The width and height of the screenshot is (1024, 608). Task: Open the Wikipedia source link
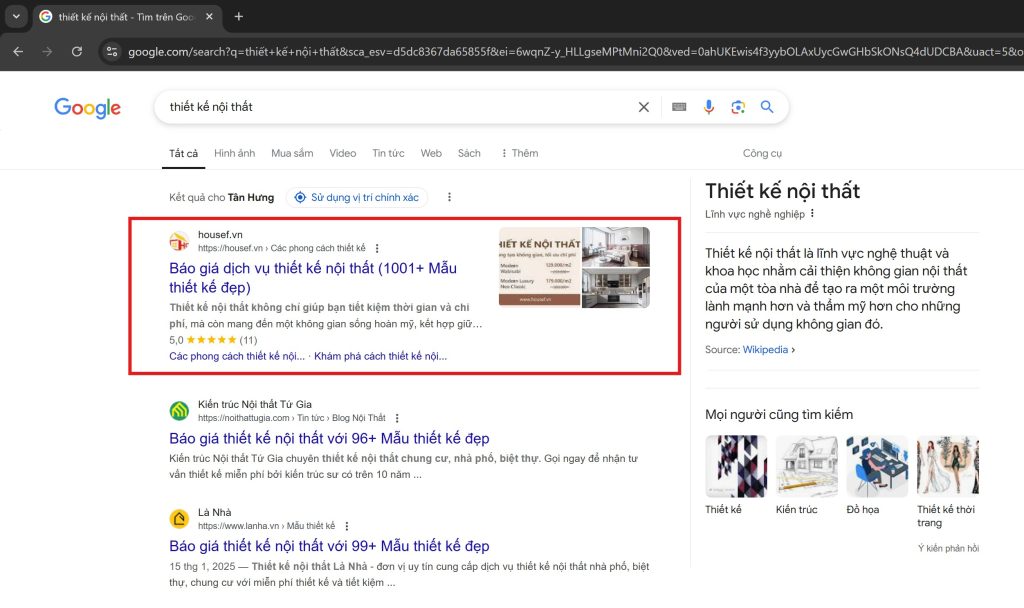click(x=765, y=350)
